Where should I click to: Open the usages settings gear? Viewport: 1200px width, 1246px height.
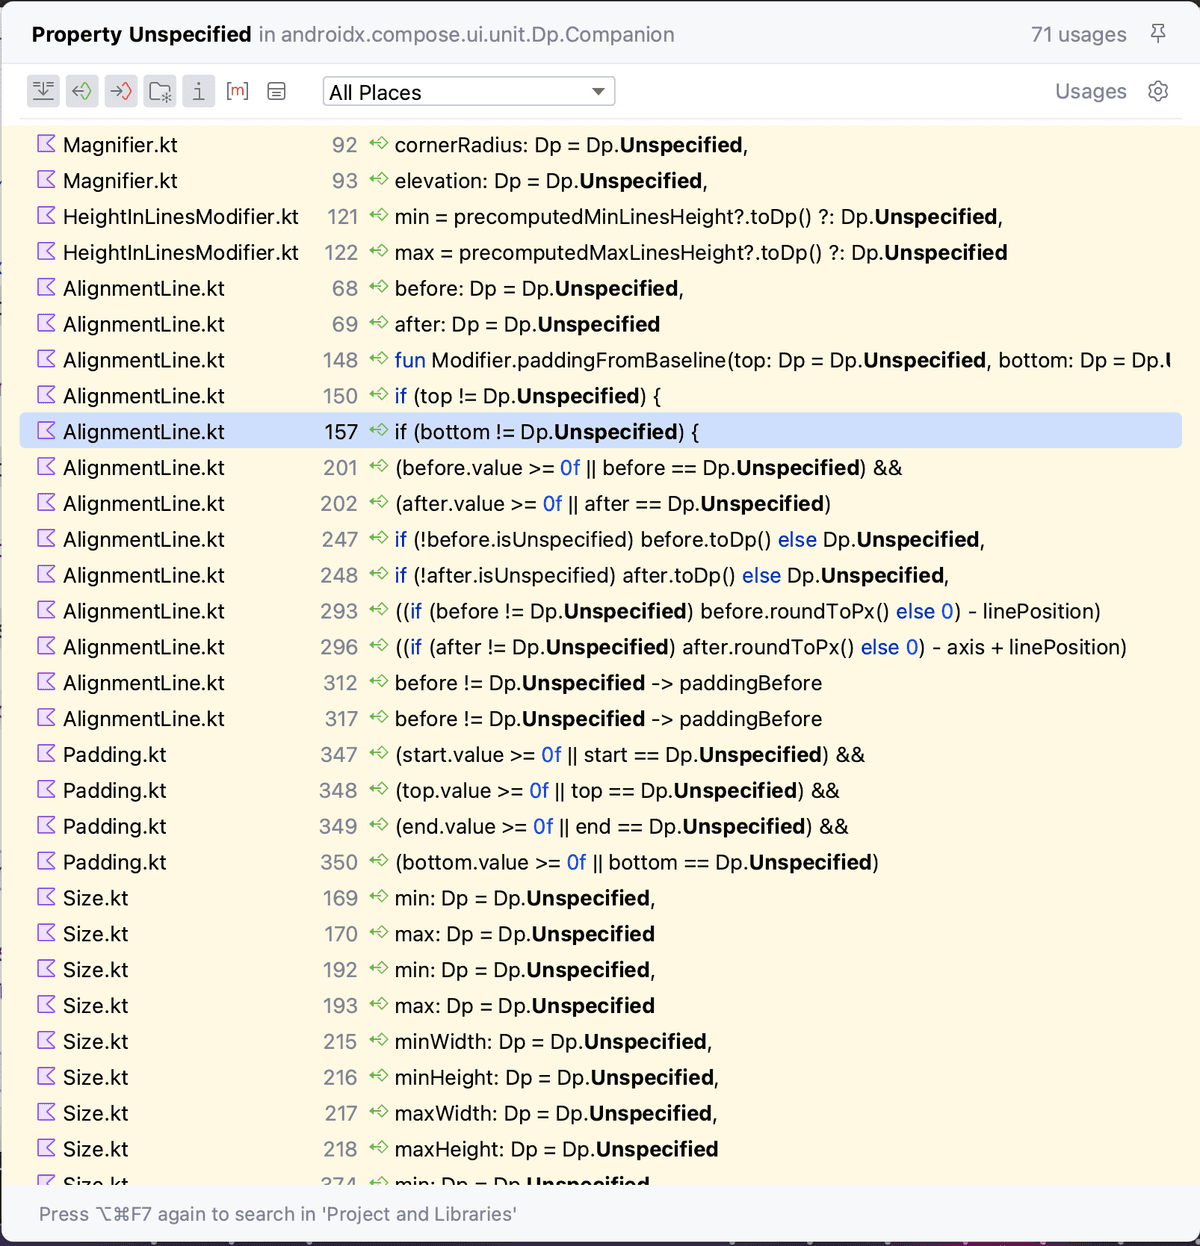point(1158,91)
